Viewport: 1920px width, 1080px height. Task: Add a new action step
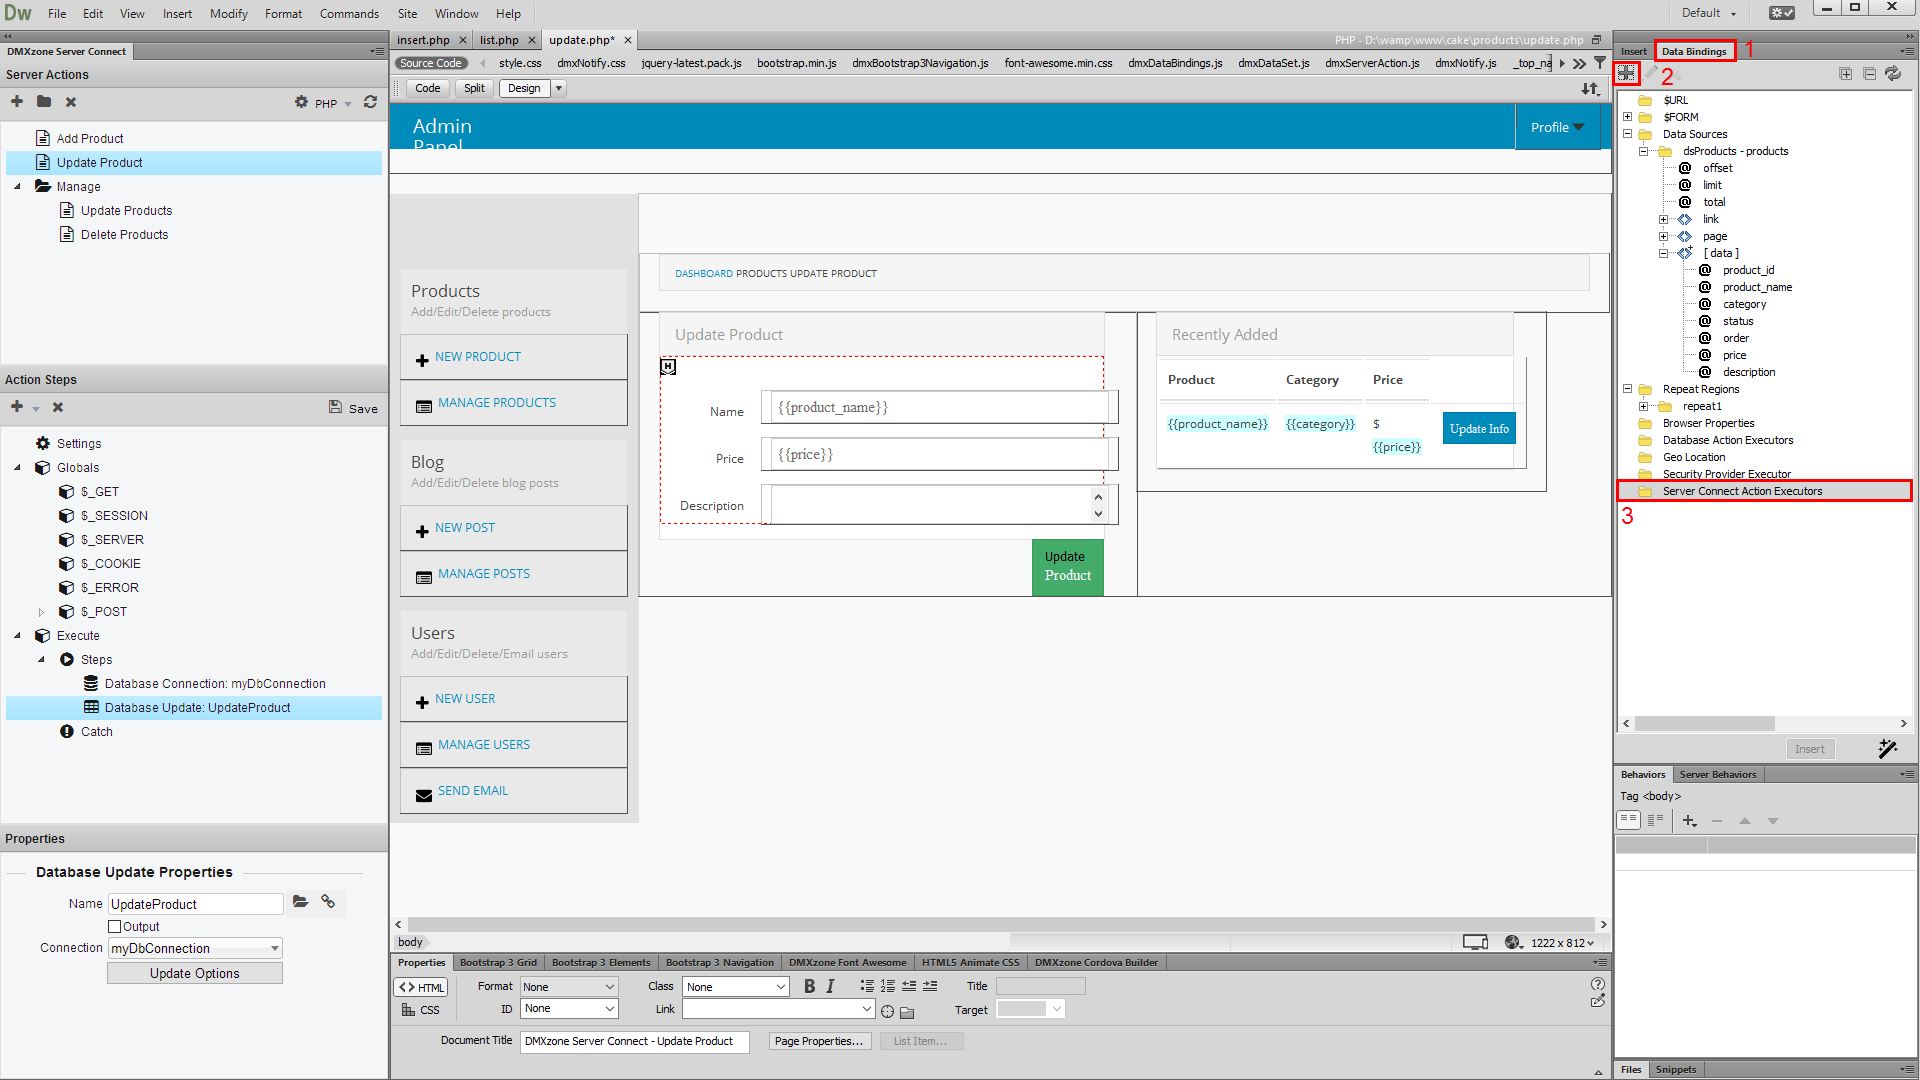17,407
